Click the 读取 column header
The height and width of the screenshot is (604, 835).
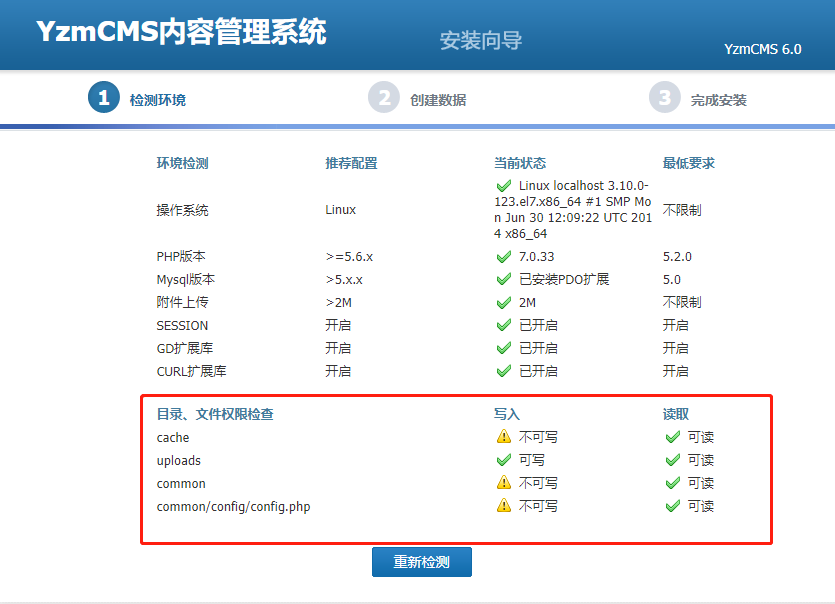coord(676,414)
